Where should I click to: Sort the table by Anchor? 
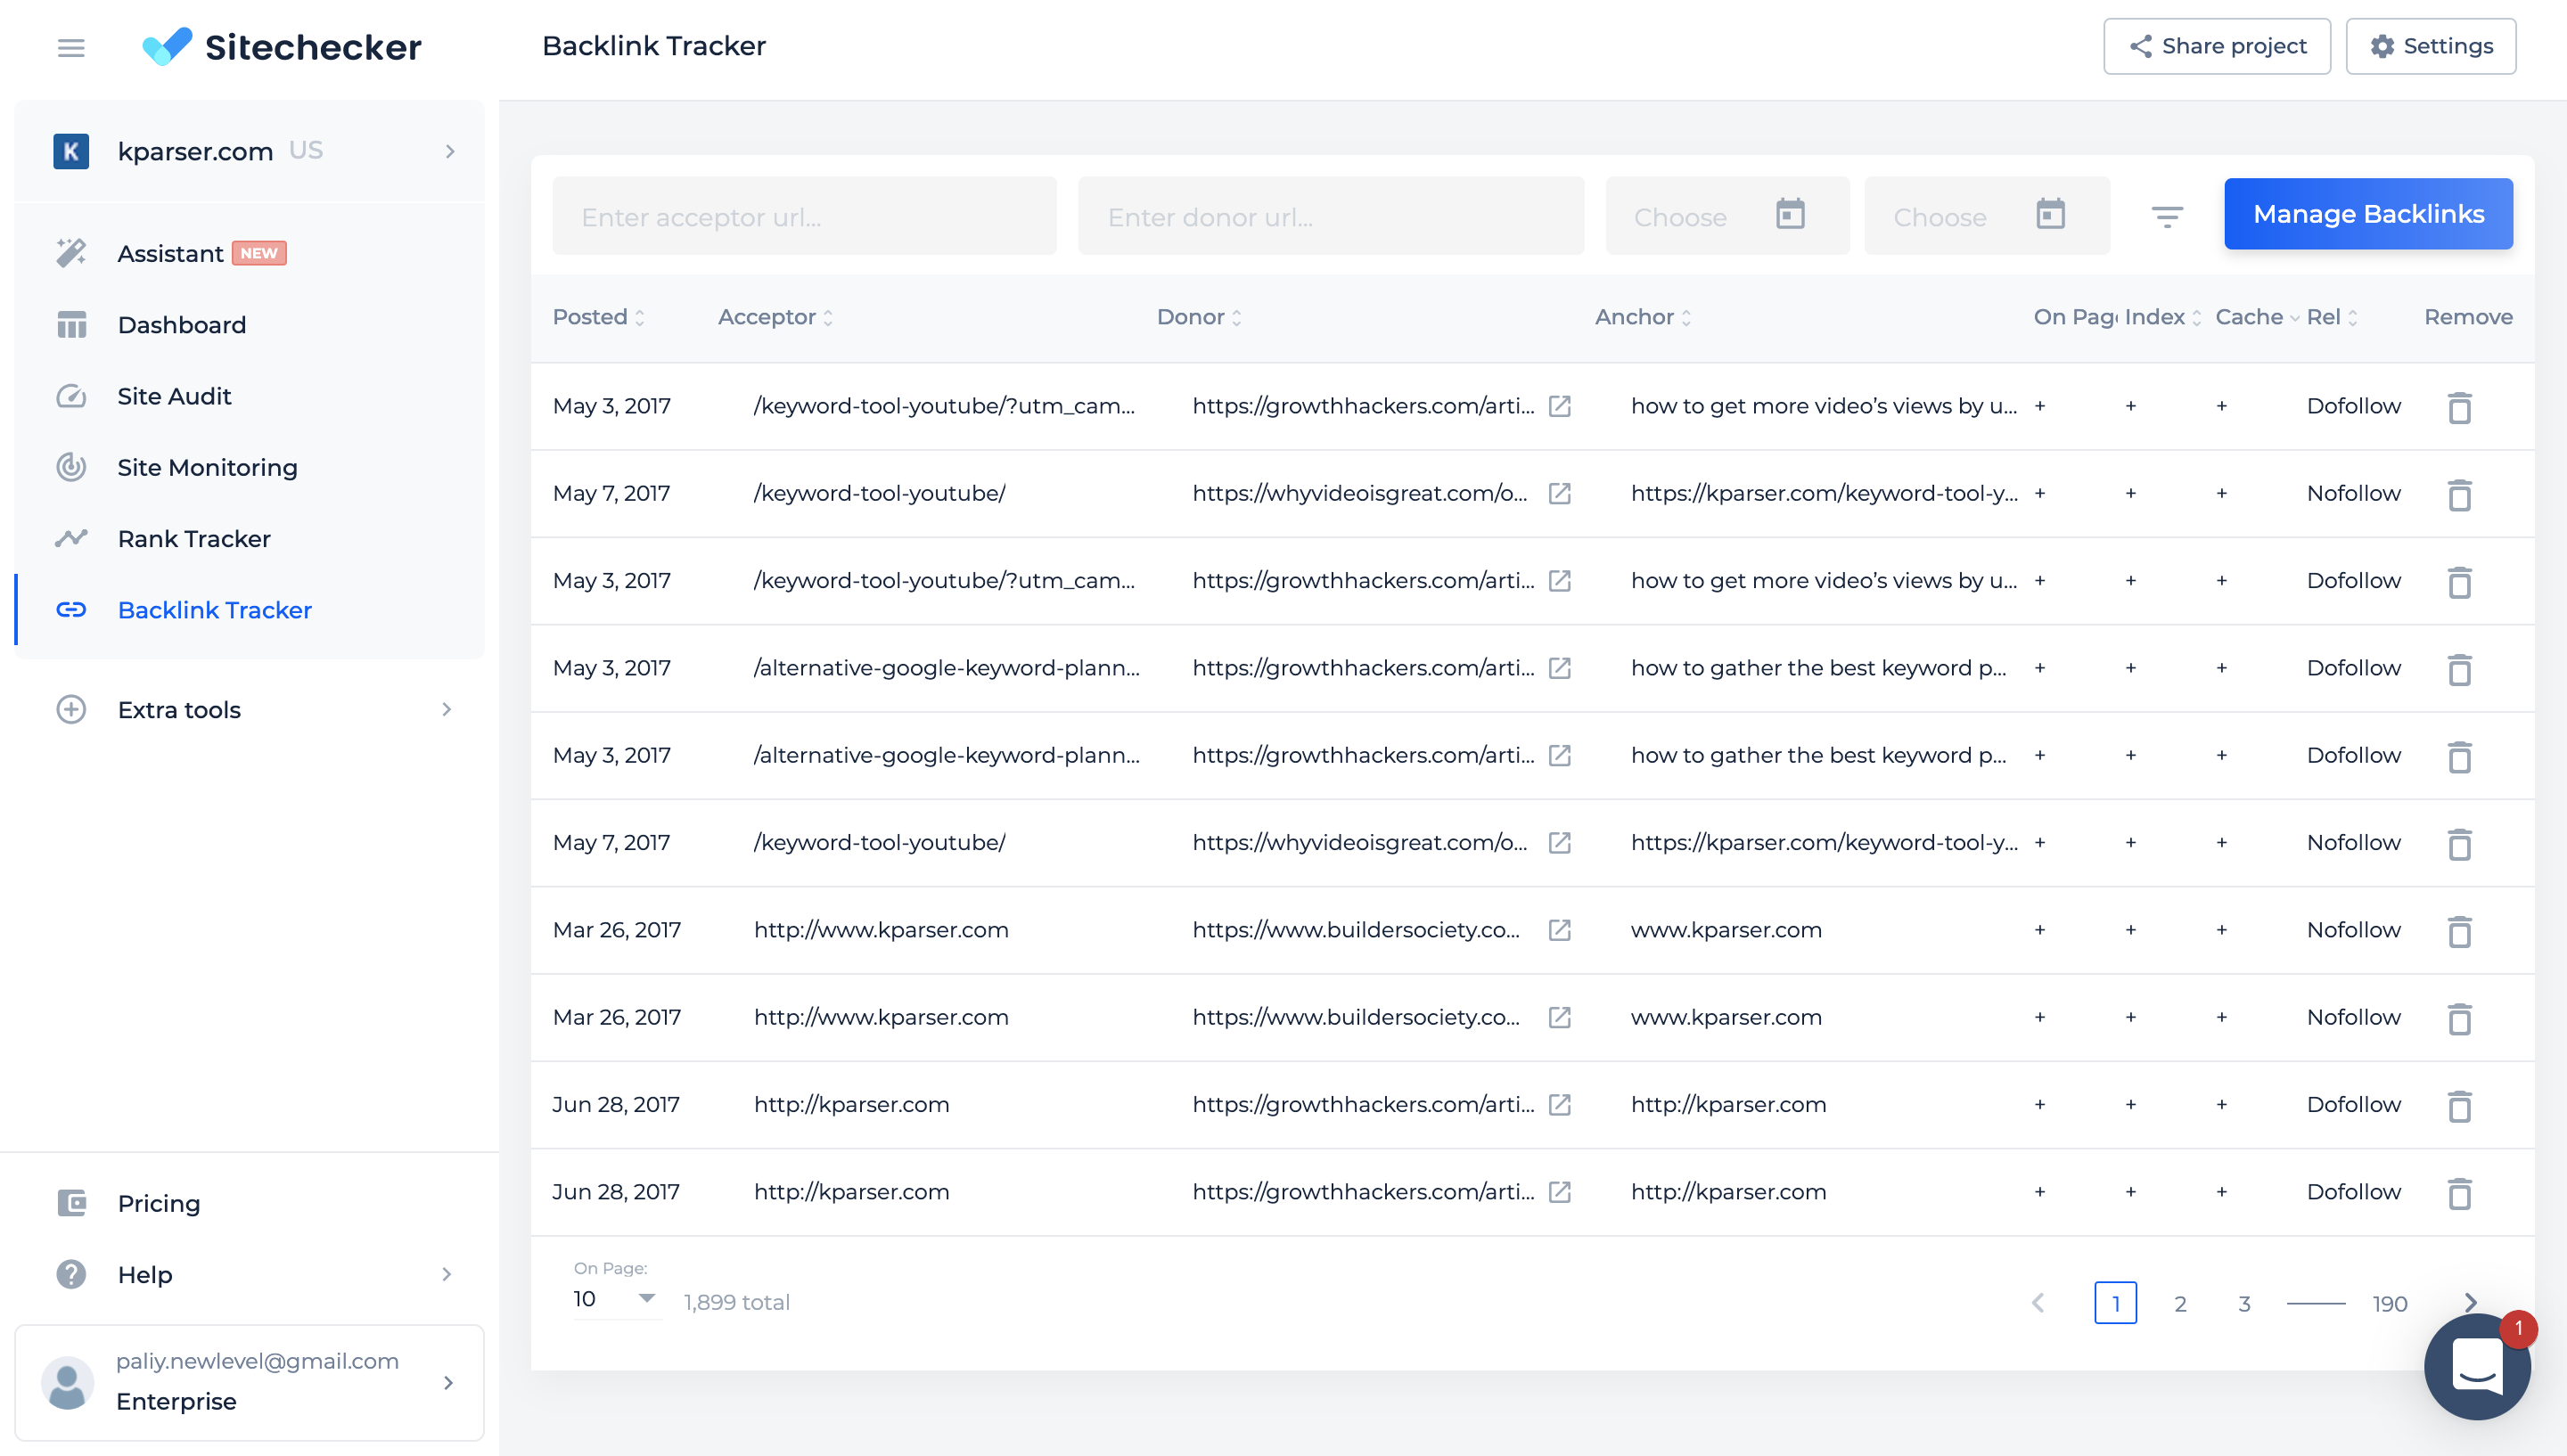point(1643,317)
